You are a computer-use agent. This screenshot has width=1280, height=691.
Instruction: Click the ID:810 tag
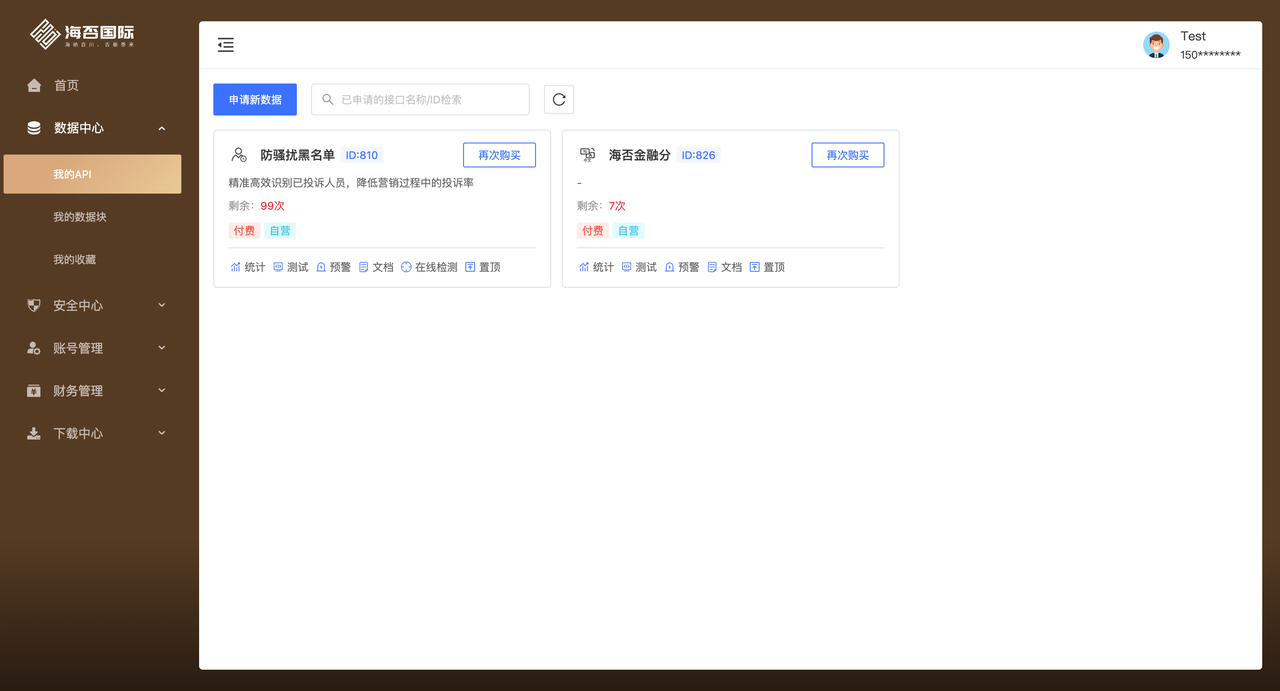pos(362,155)
